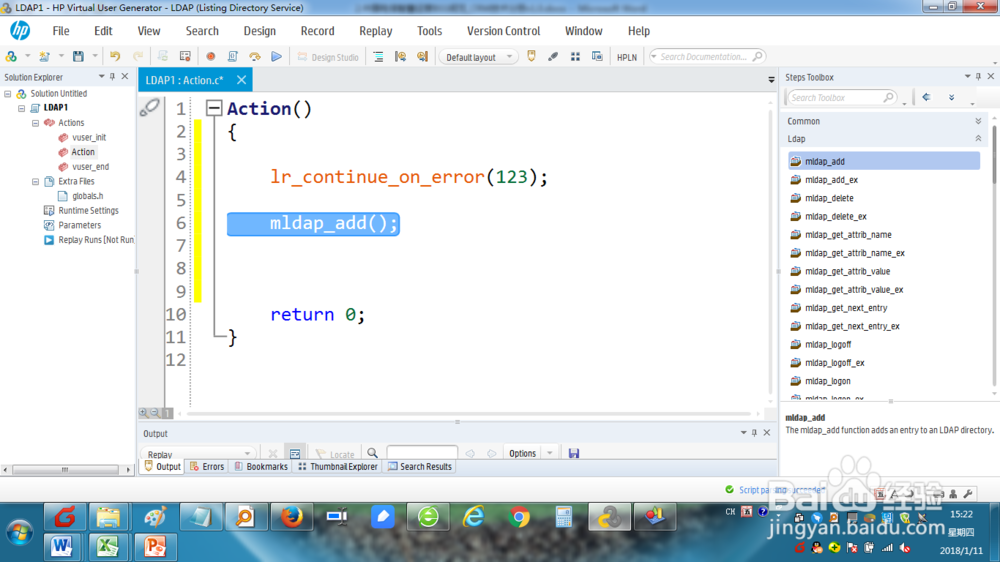The image size is (1000, 562).
Task: Select the mldap_get_attrib_name step
Action: (x=848, y=235)
